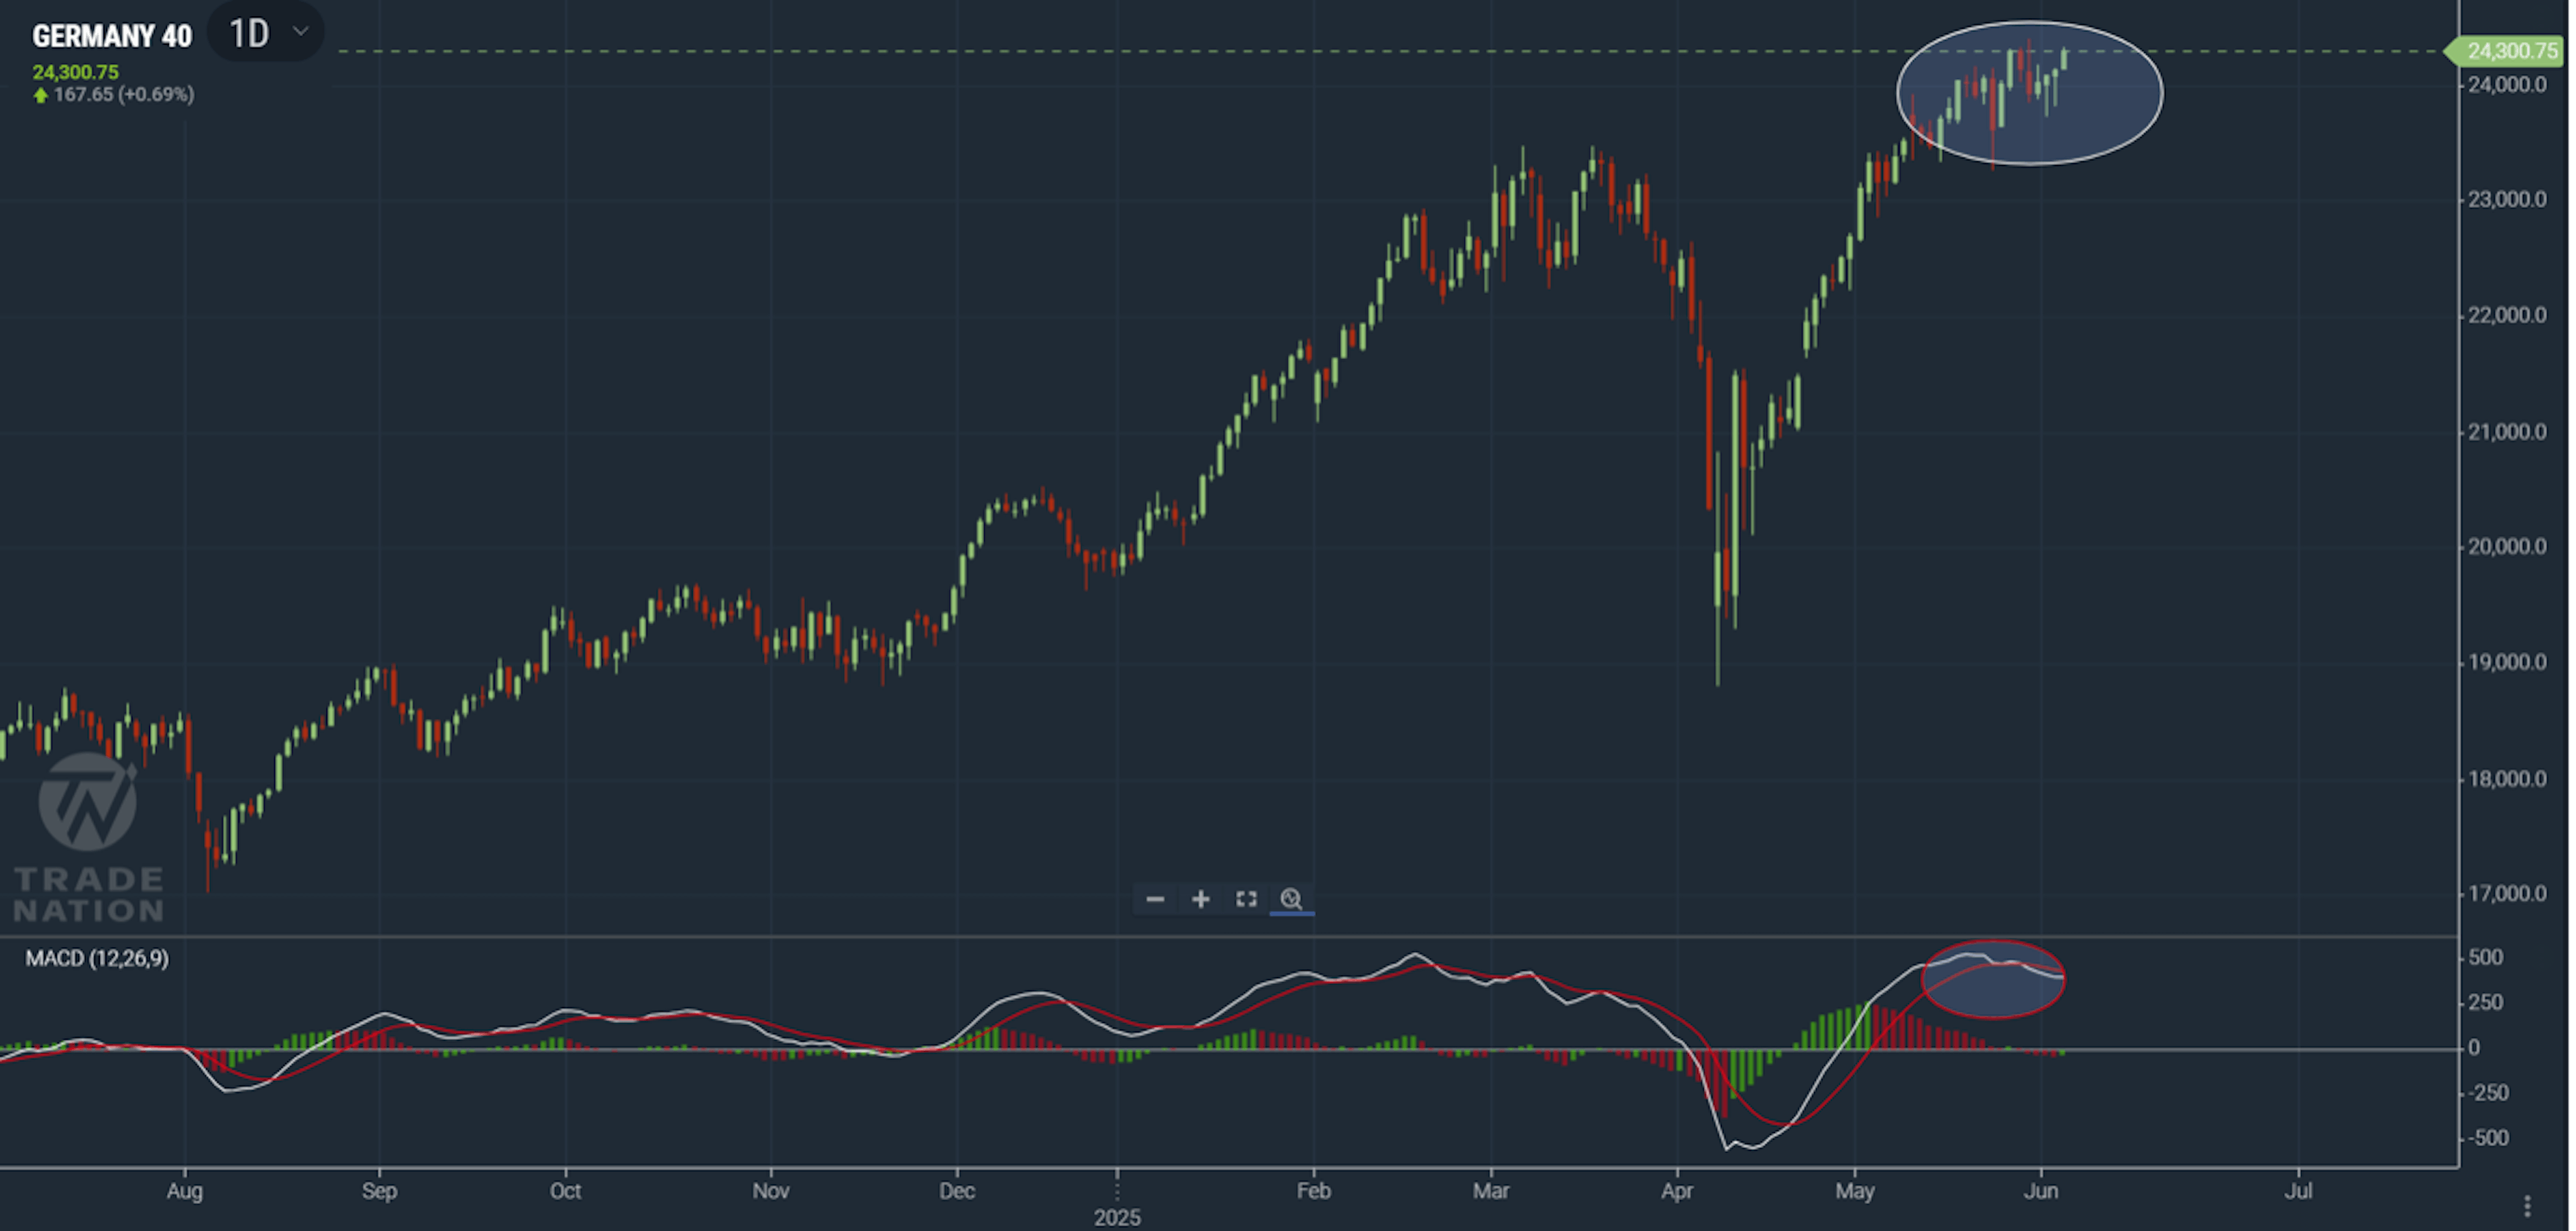Click the magnifier reset zoom icon
This screenshot has height=1231, width=2576.
1291,899
